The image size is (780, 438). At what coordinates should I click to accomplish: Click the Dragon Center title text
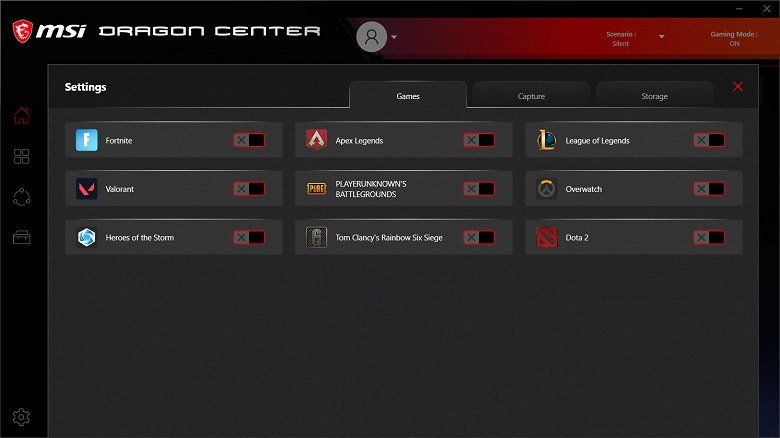coord(209,31)
